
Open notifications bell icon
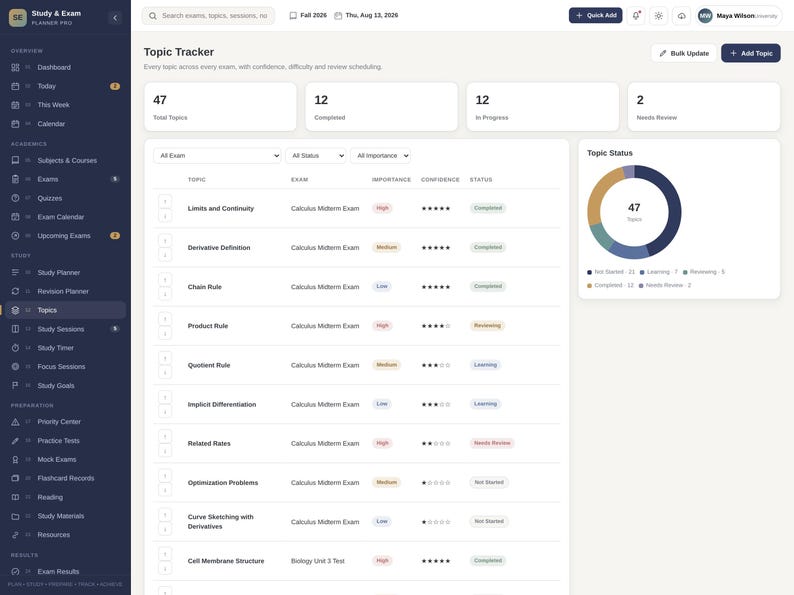click(636, 16)
